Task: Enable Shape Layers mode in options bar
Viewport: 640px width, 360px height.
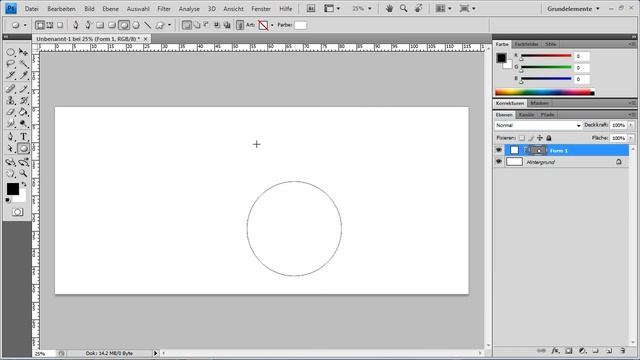Action: 40,25
